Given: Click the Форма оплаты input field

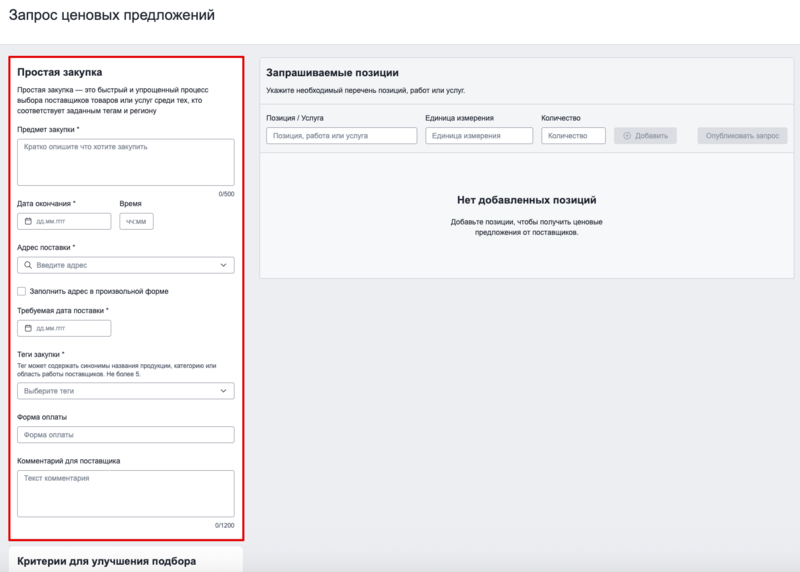Looking at the screenshot, I should coord(125,435).
